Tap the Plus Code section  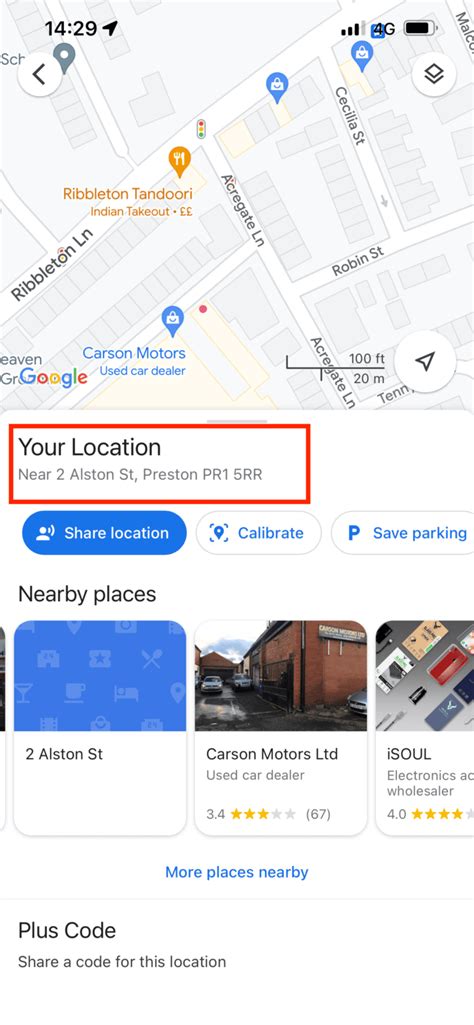(x=237, y=945)
